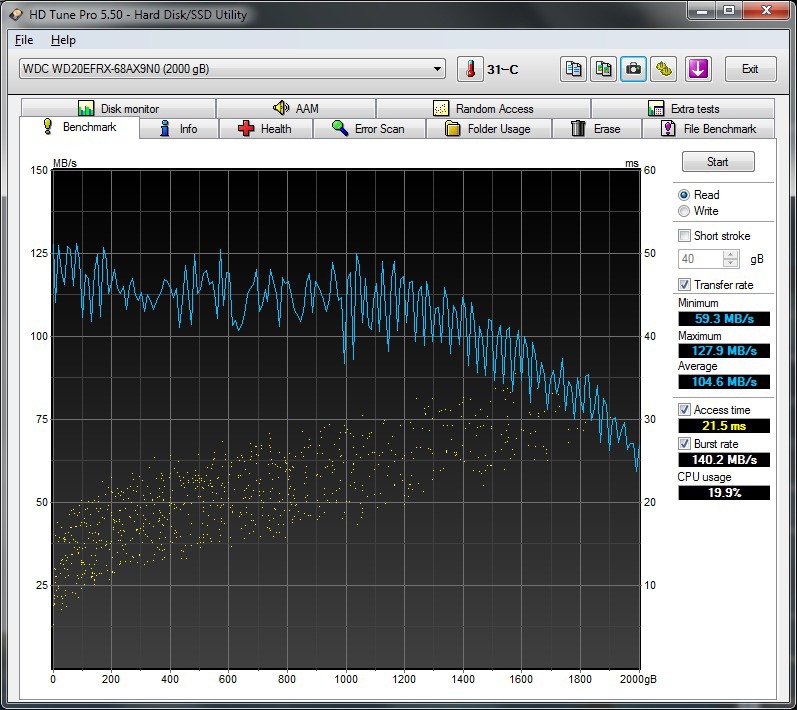Click the short stroke gB size stepper

coord(731,259)
